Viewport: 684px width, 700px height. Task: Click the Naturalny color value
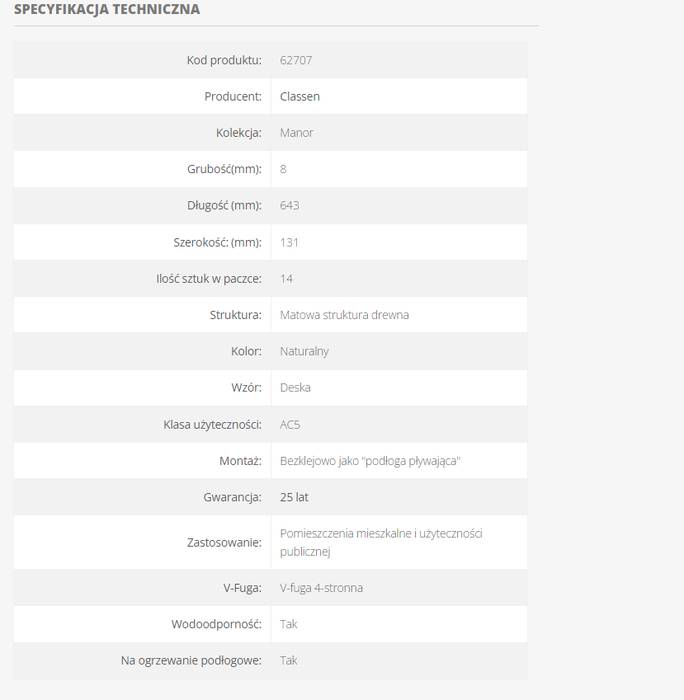(x=304, y=351)
